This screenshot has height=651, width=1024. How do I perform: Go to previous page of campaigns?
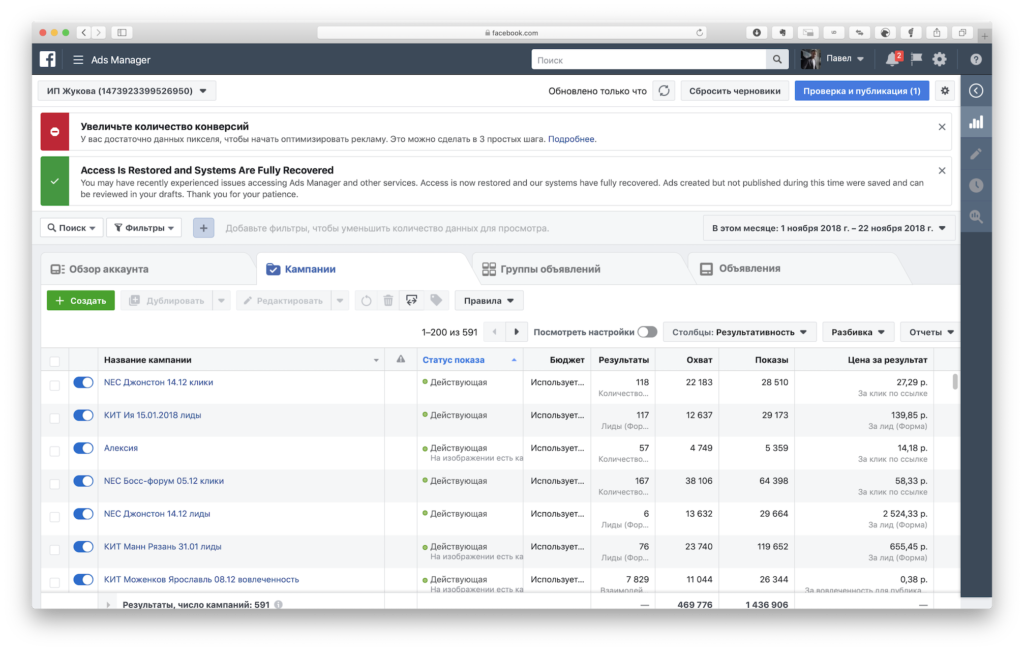[494, 332]
